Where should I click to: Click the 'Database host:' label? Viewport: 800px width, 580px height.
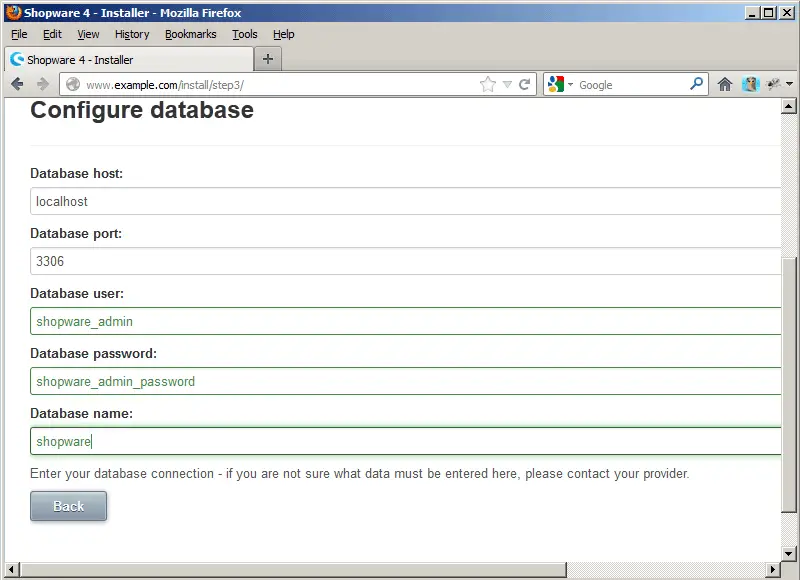coord(77,173)
